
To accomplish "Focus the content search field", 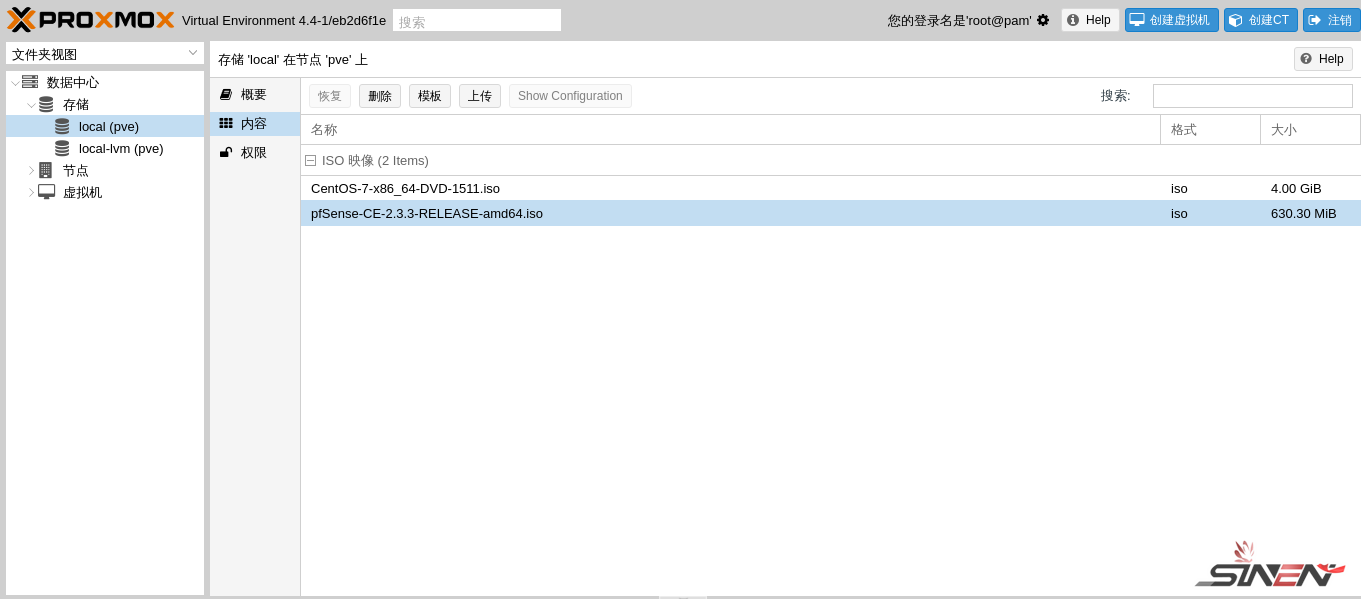I will (x=1253, y=96).
